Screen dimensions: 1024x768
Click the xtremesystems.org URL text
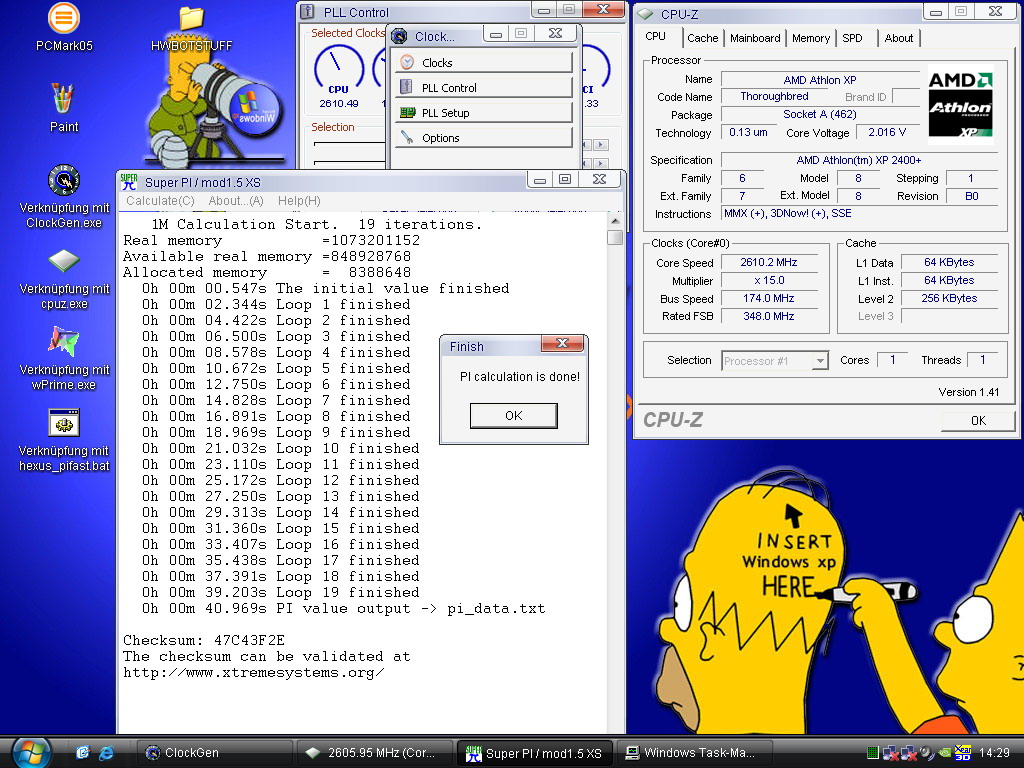pyautogui.click(x=253, y=673)
